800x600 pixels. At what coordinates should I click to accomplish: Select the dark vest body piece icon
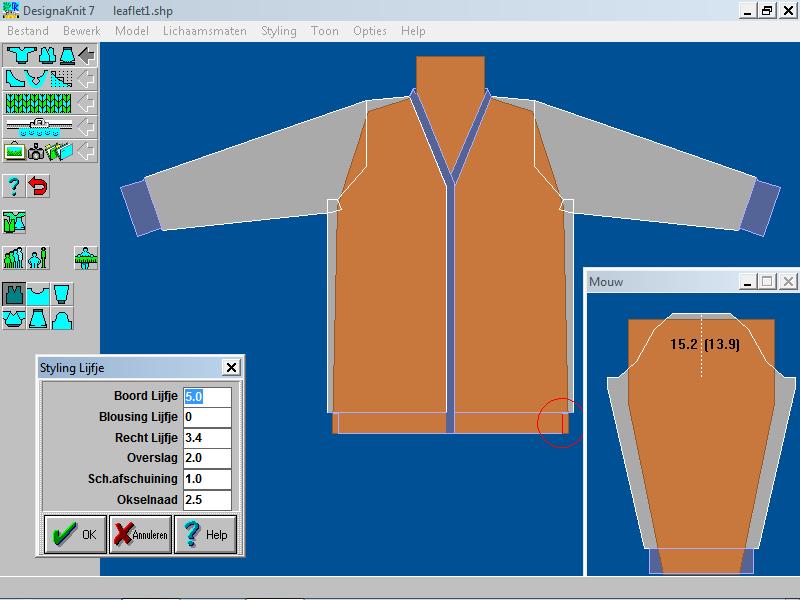coord(14,294)
